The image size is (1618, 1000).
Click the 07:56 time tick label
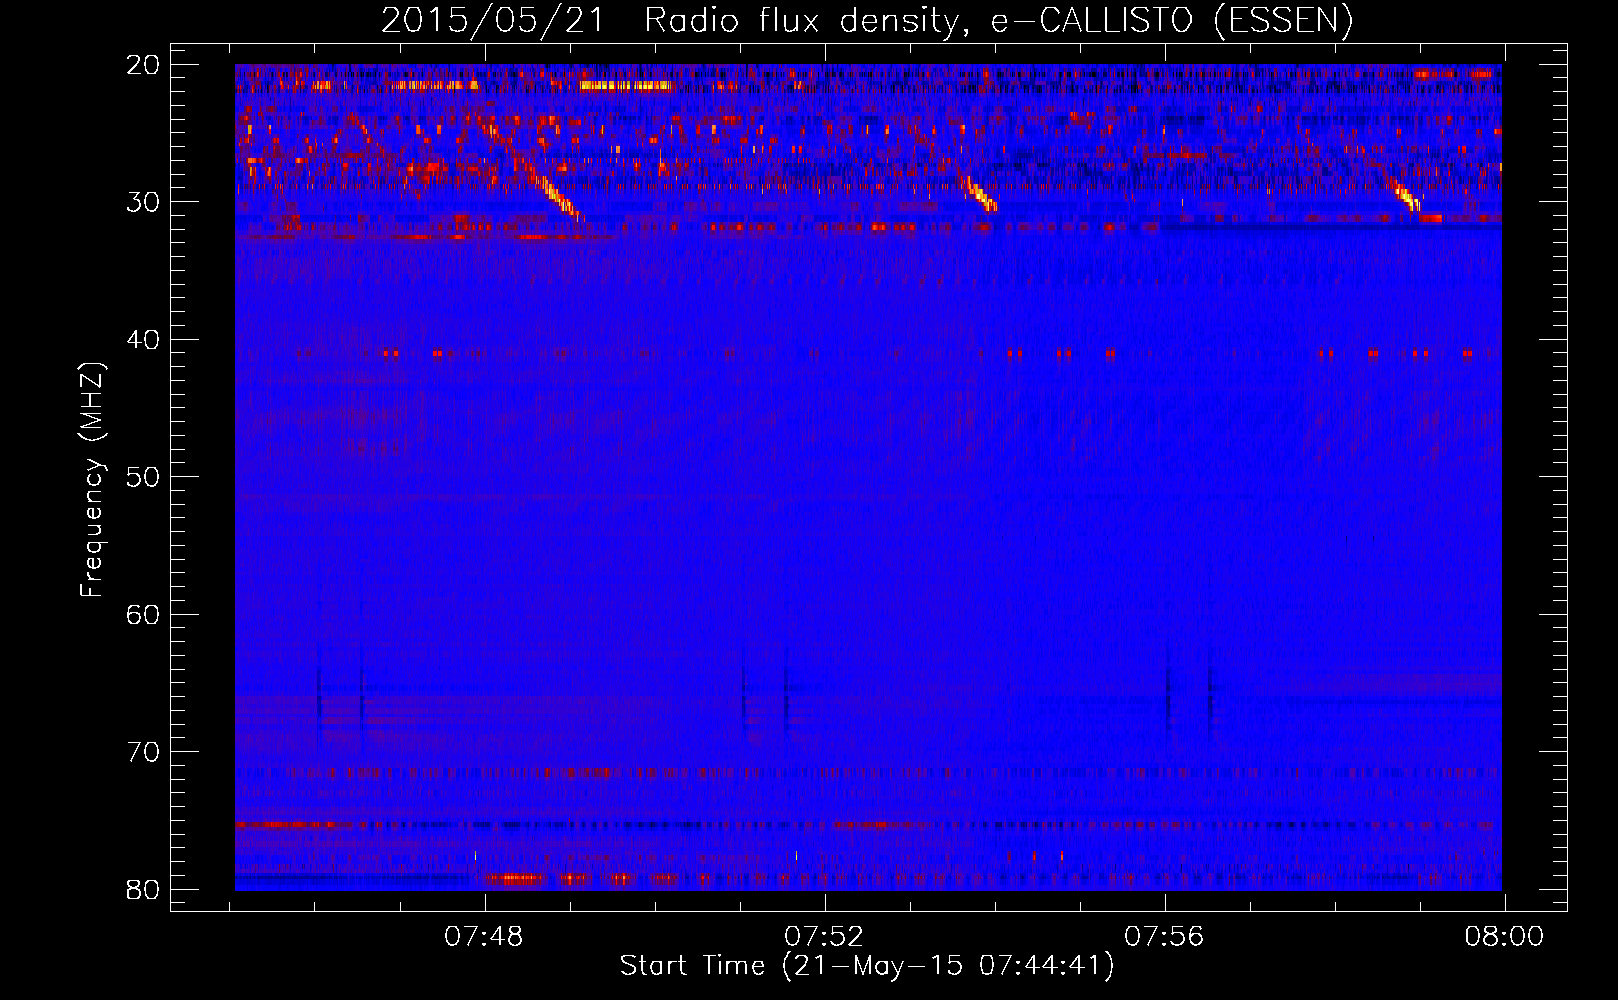click(x=1164, y=937)
